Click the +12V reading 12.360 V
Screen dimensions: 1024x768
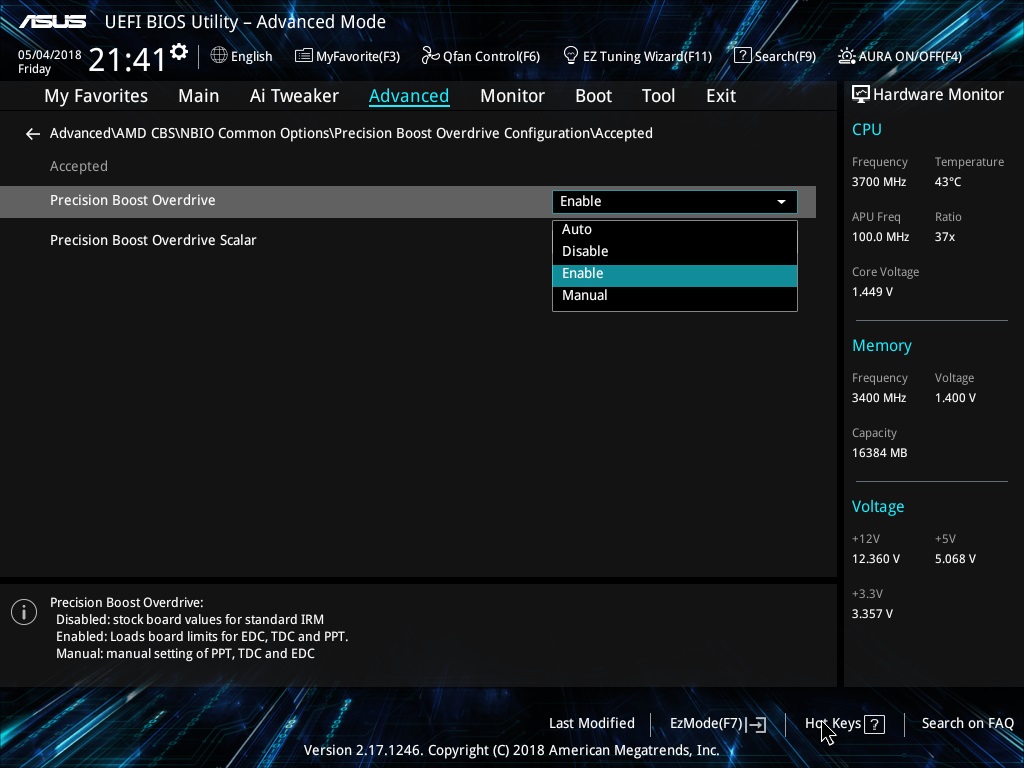pos(876,559)
